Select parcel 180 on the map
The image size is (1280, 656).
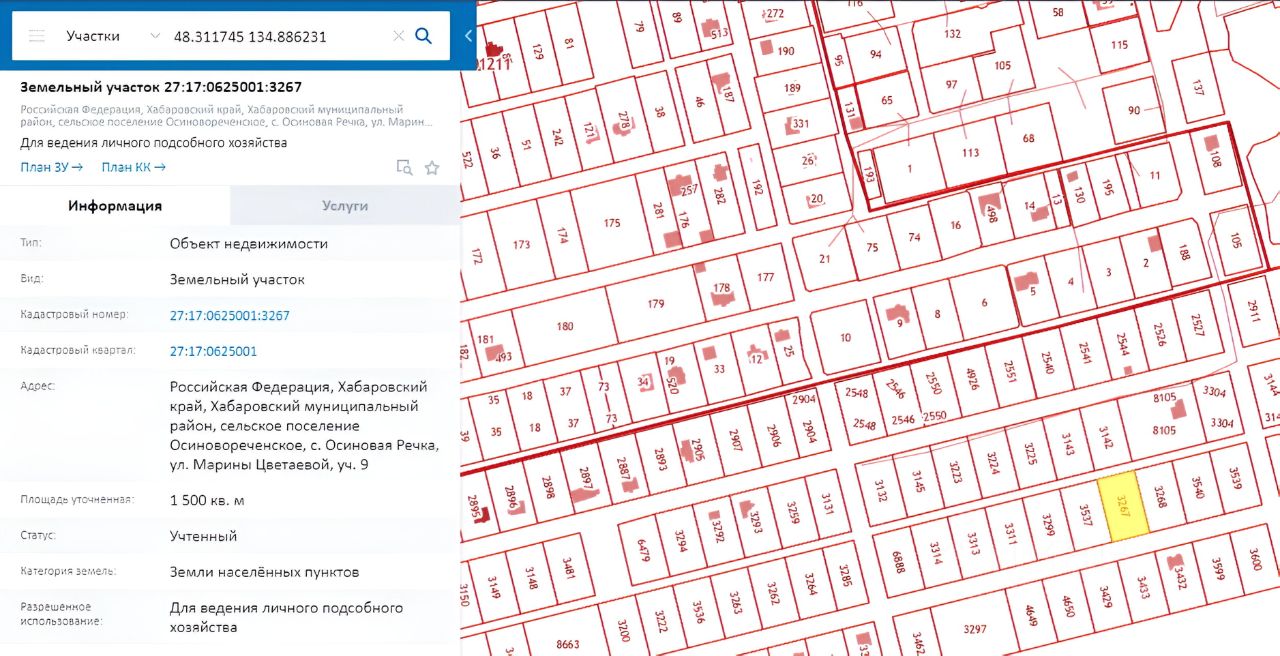coord(564,326)
